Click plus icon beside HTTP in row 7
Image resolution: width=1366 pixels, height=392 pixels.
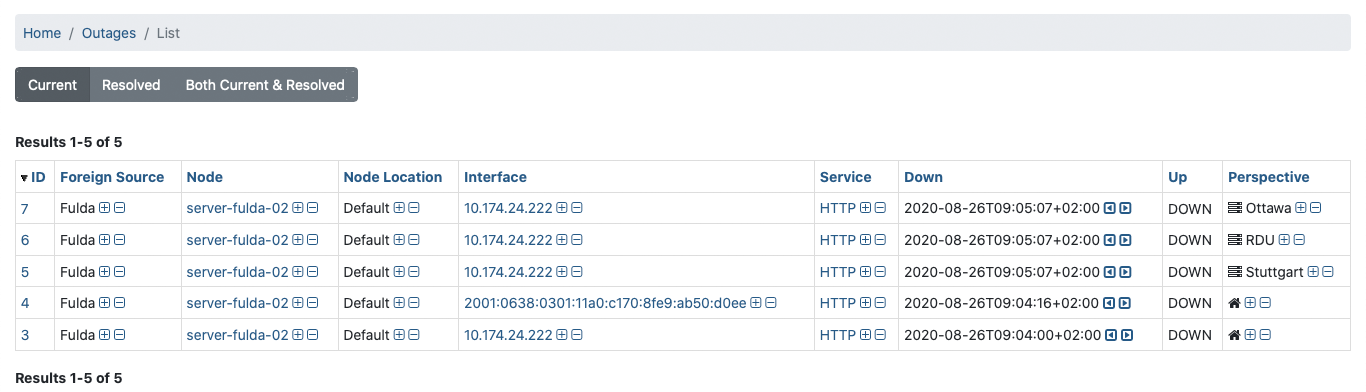pyautogui.click(x=865, y=208)
